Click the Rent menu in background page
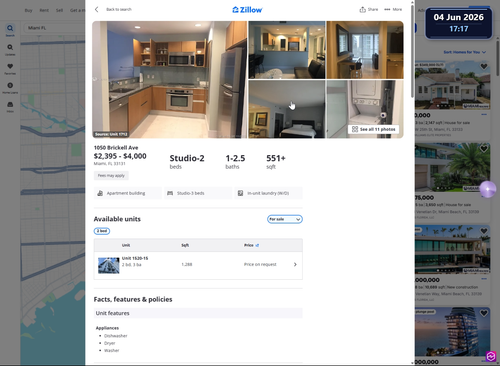The height and width of the screenshot is (366, 500). coord(44,10)
